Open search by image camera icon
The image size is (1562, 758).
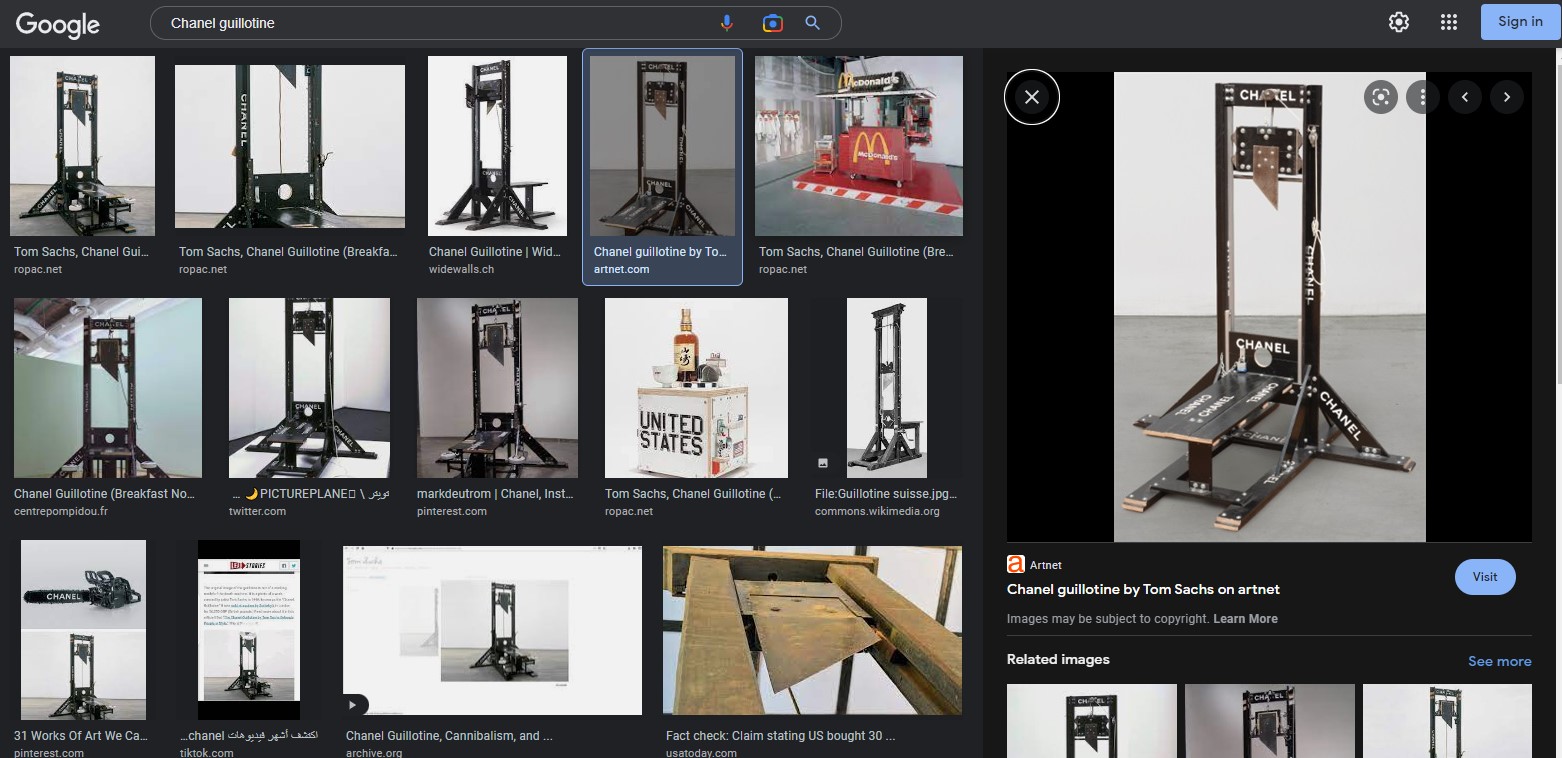[772, 23]
